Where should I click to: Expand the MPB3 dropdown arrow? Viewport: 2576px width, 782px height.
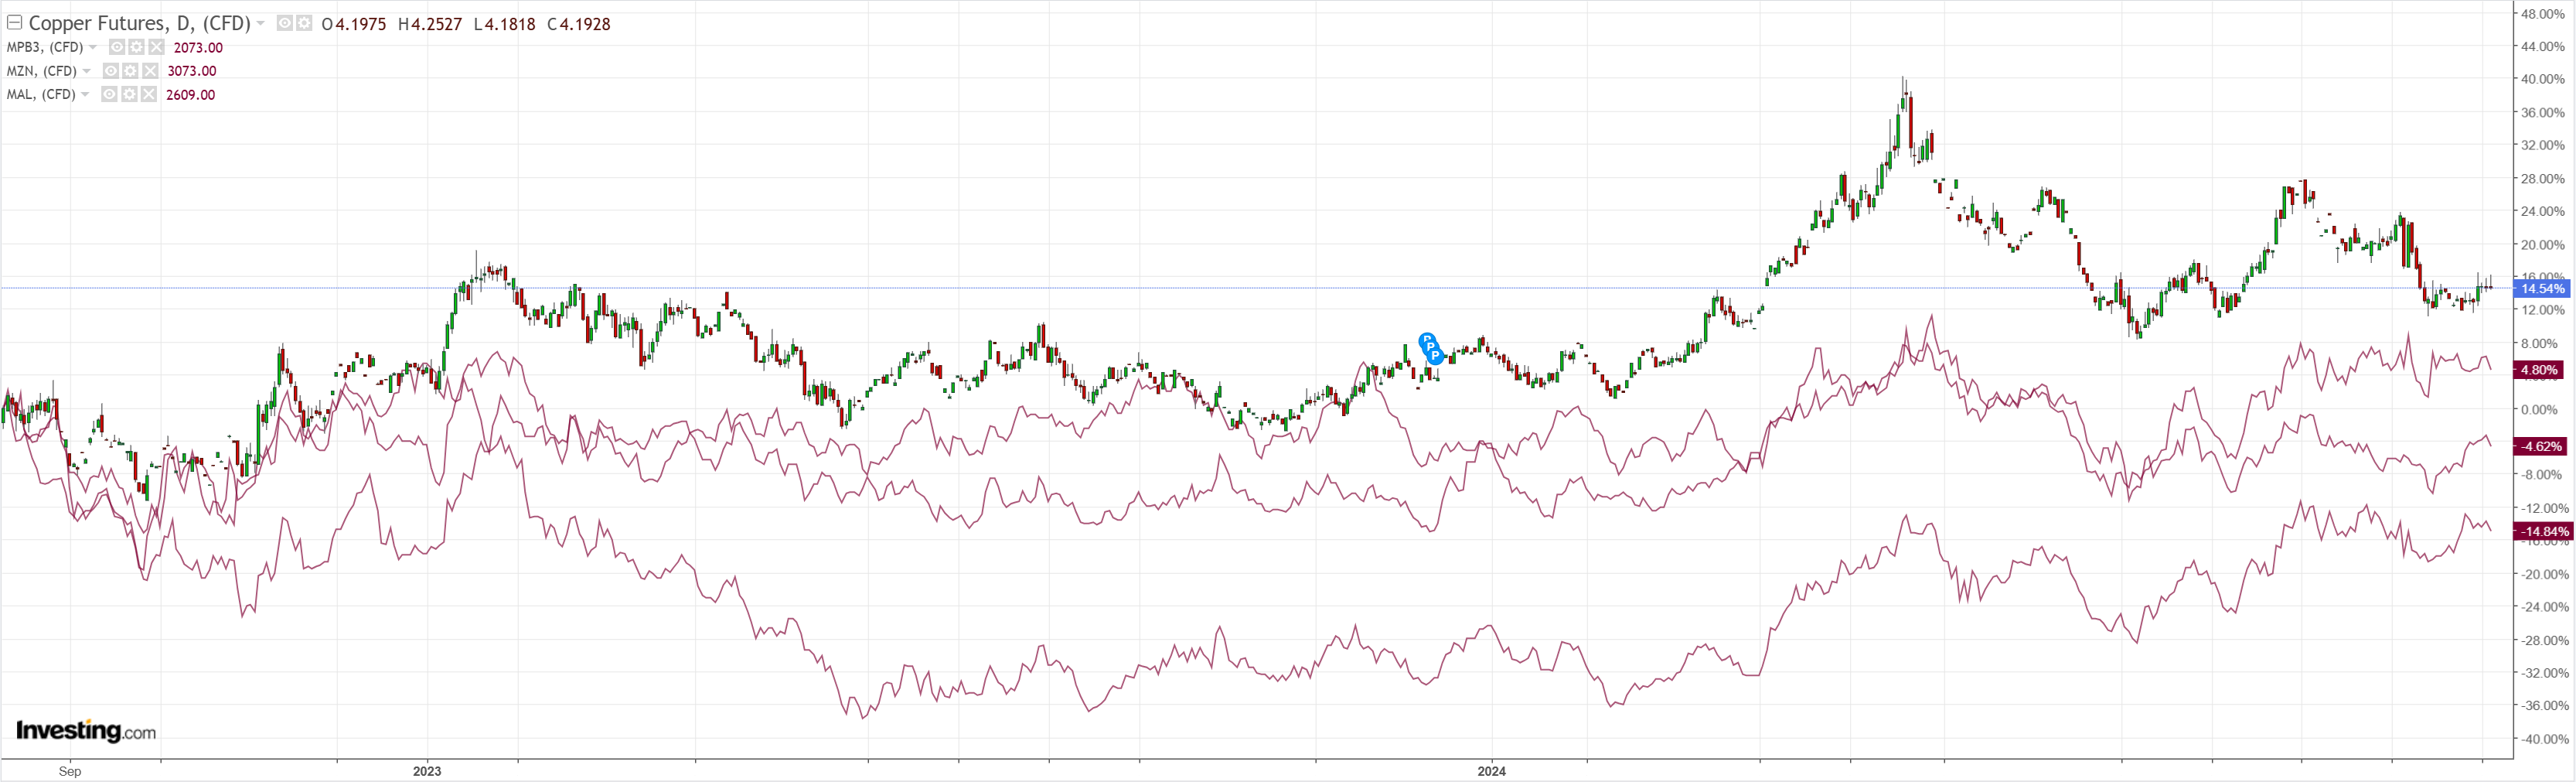93,47
